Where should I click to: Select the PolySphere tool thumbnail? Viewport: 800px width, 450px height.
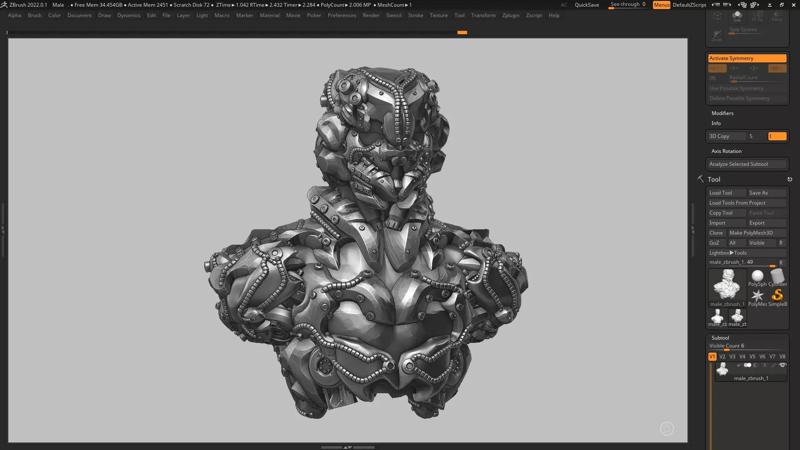[x=757, y=277]
